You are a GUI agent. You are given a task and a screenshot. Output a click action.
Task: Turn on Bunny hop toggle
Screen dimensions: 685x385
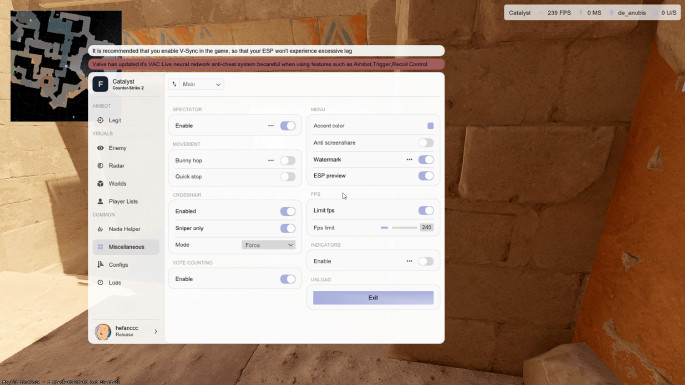click(288, 160)
